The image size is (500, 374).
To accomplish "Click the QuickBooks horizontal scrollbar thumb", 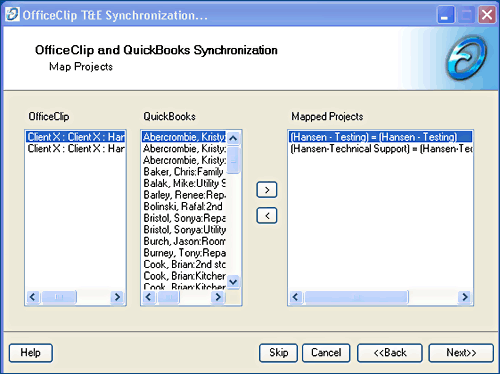I will pyautogui.click(x=169, y=297).
